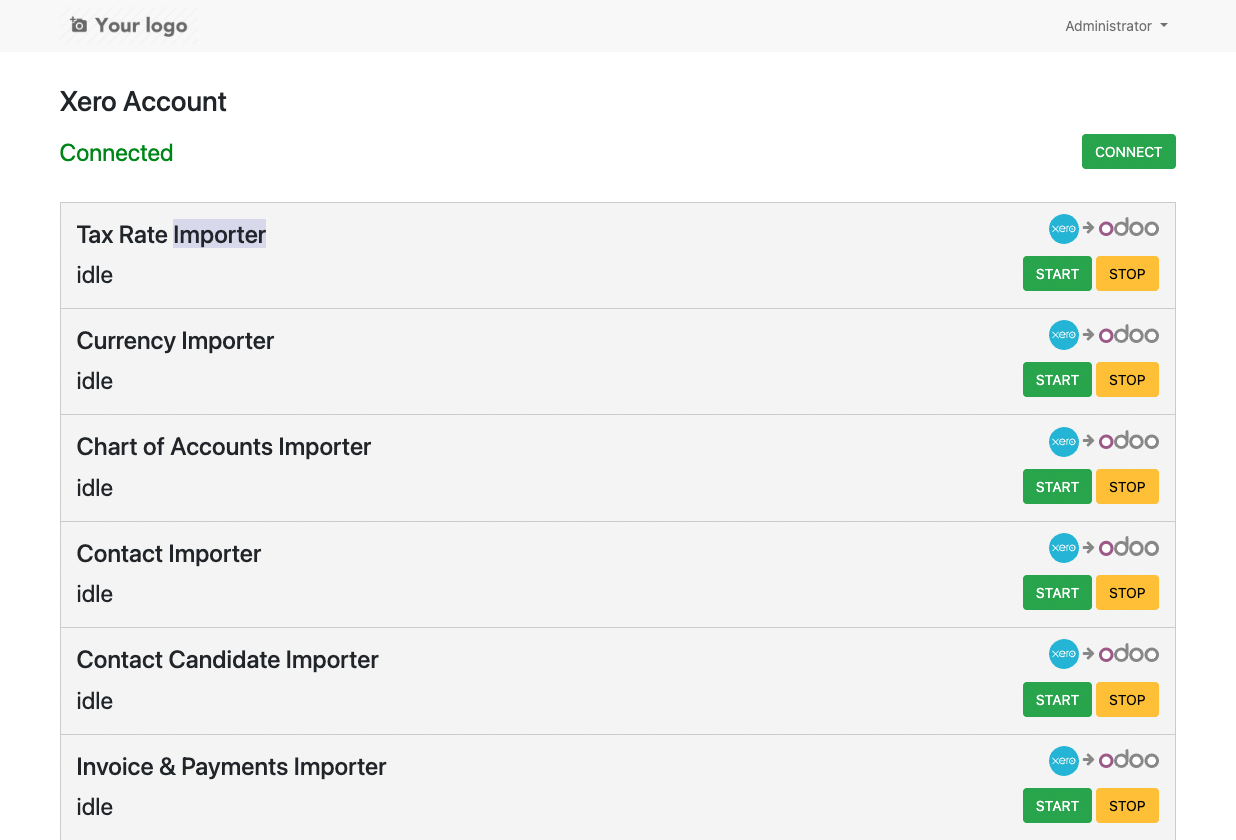
Task: Click the Contact Candidate Importer title
Action: [228, 660]
